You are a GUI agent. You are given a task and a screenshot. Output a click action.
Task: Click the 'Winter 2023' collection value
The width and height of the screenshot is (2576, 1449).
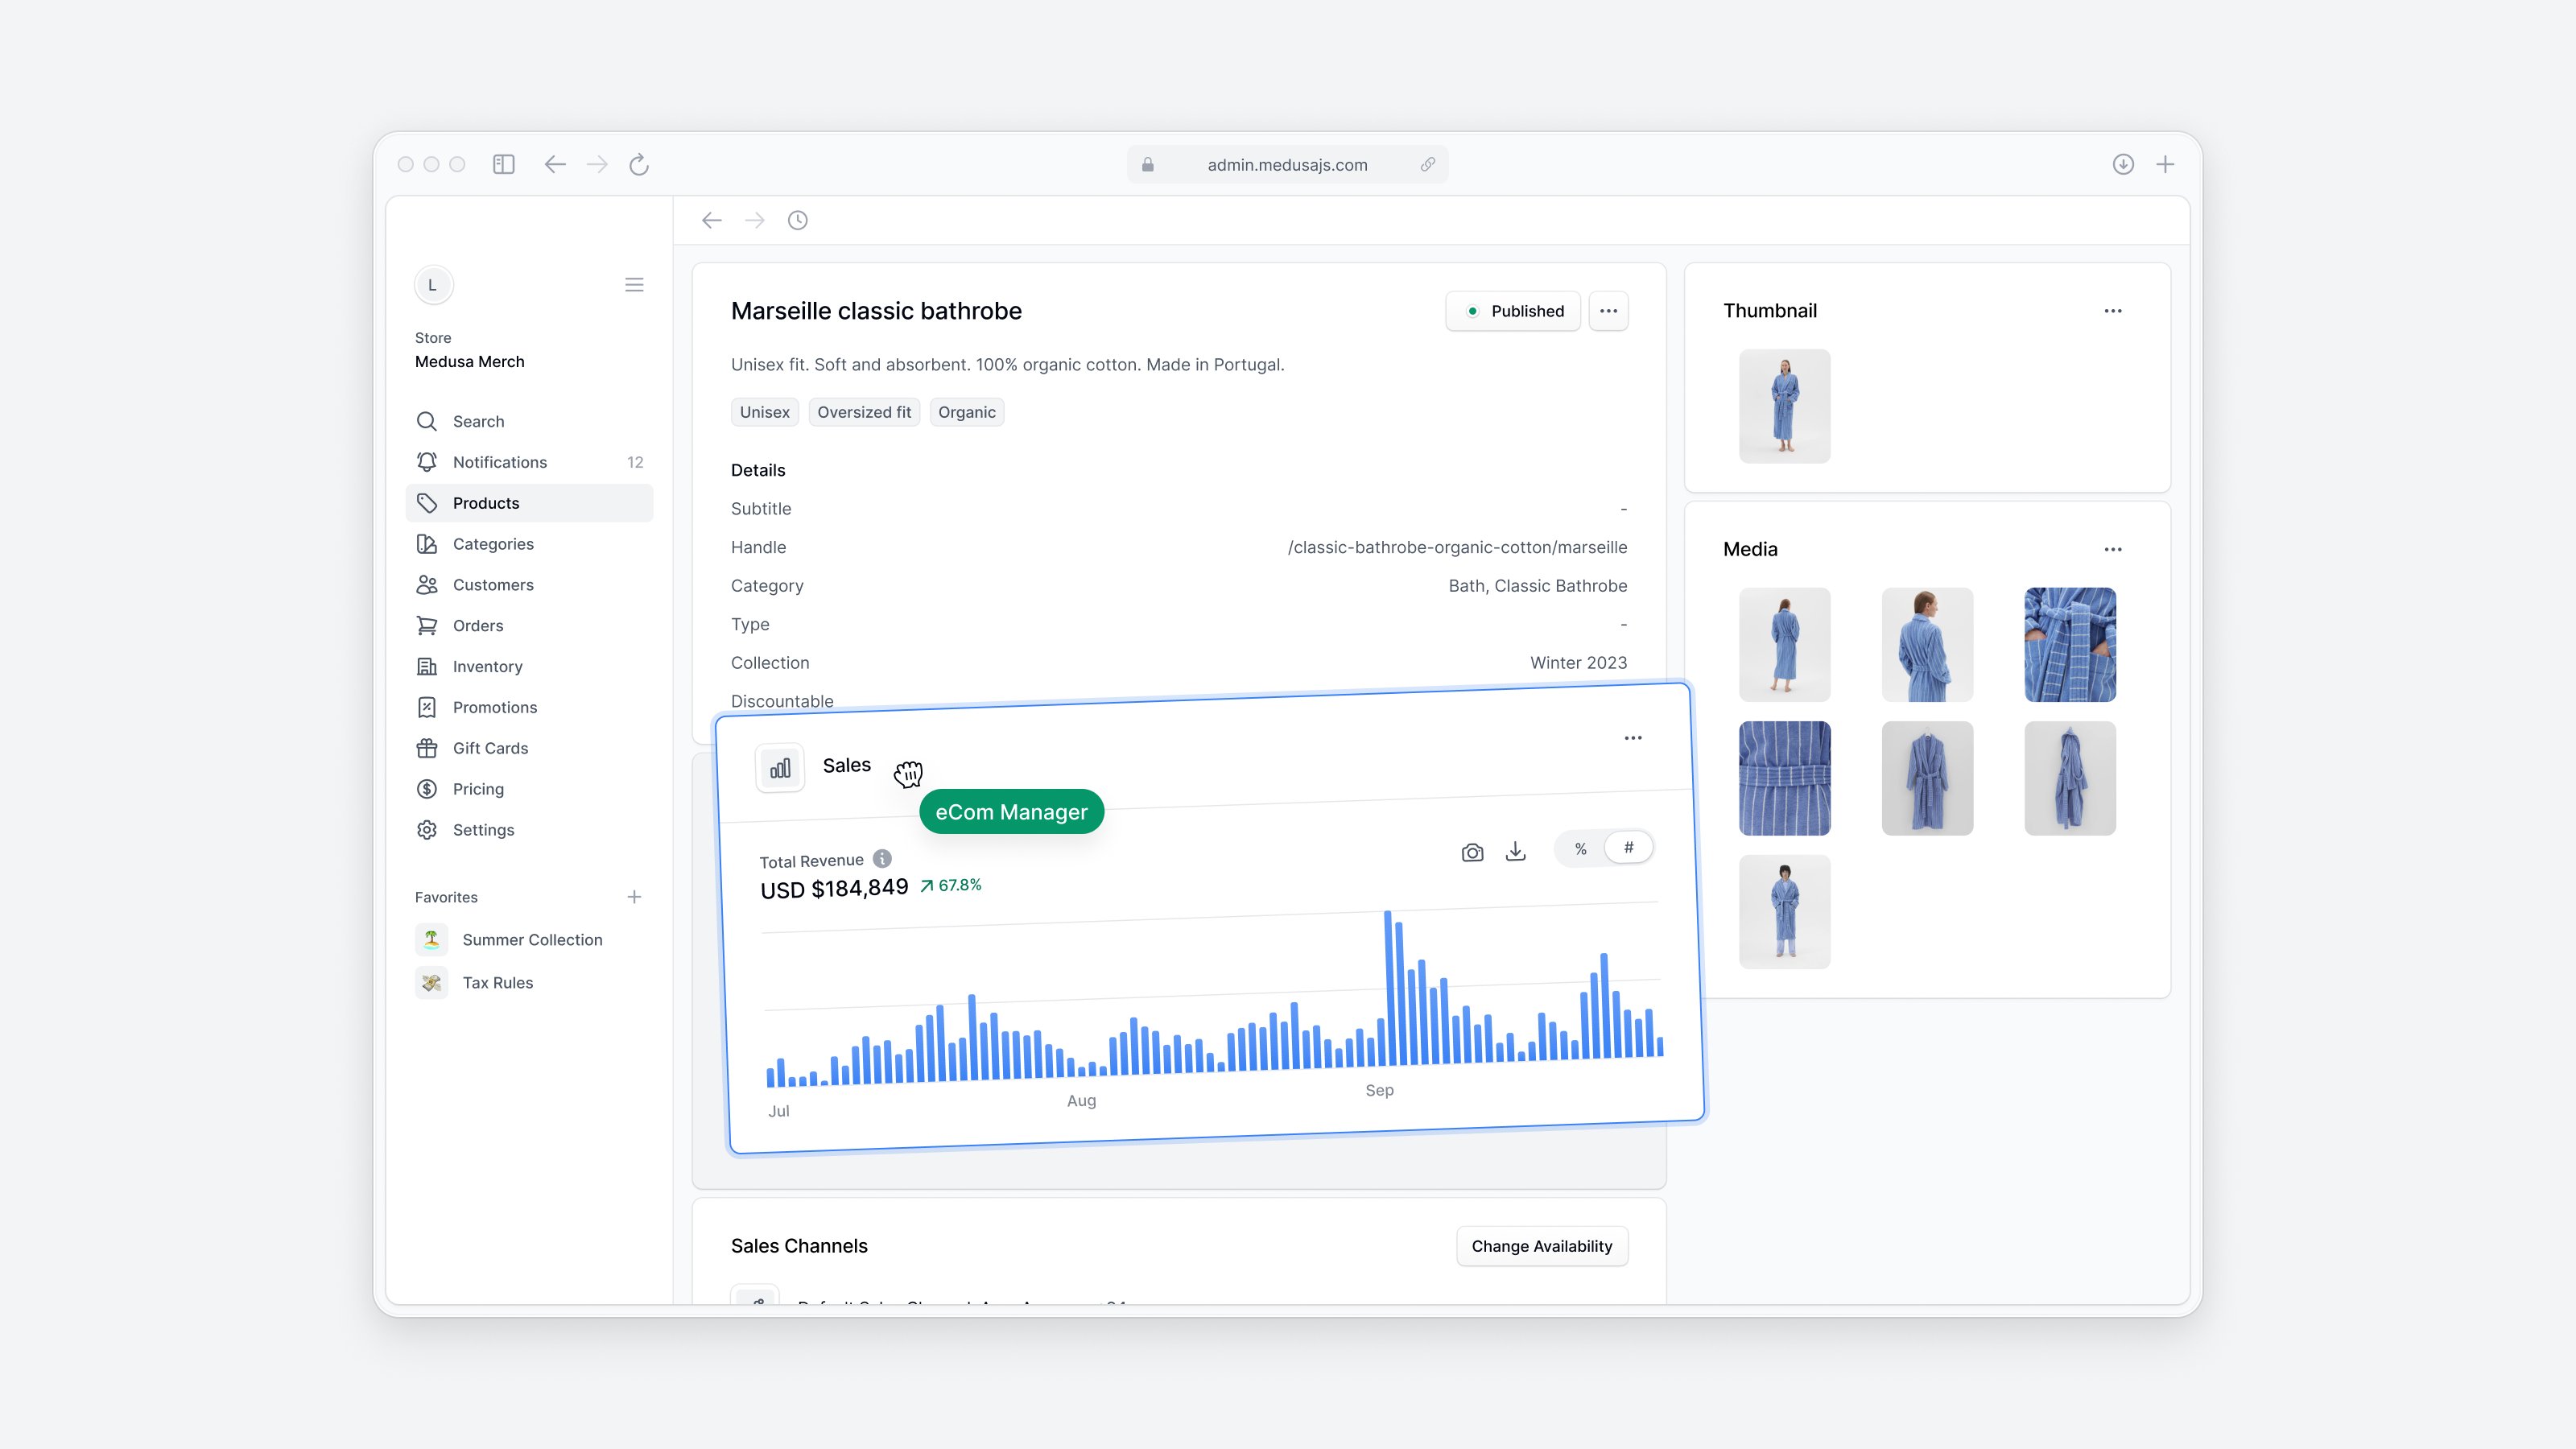[1579, 663]
